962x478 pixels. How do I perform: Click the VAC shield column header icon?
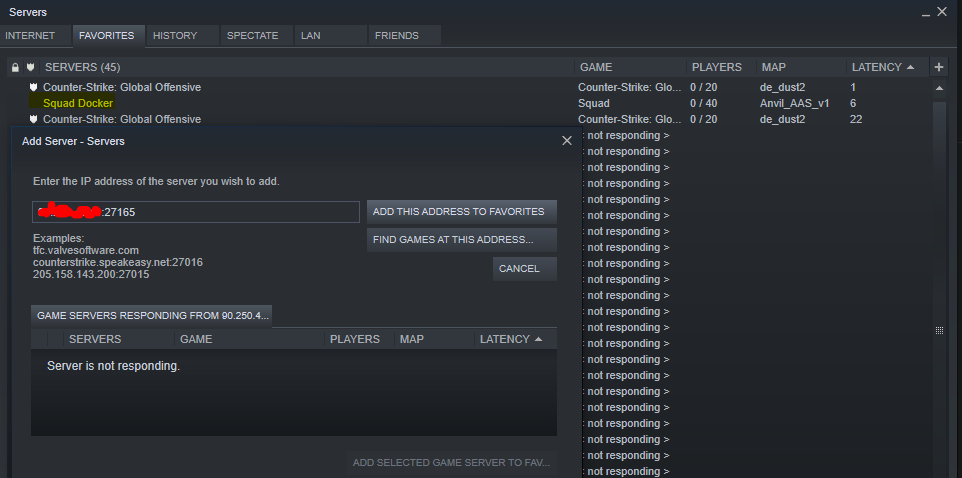pos(31,67)
